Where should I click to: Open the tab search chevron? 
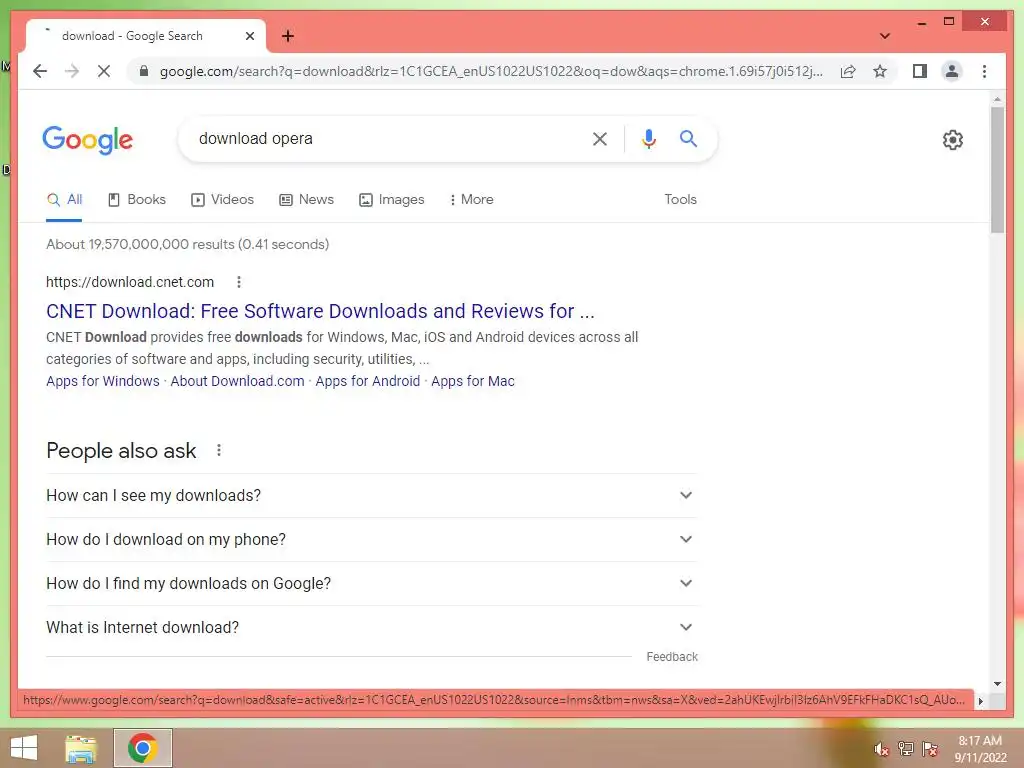[885, 36]
